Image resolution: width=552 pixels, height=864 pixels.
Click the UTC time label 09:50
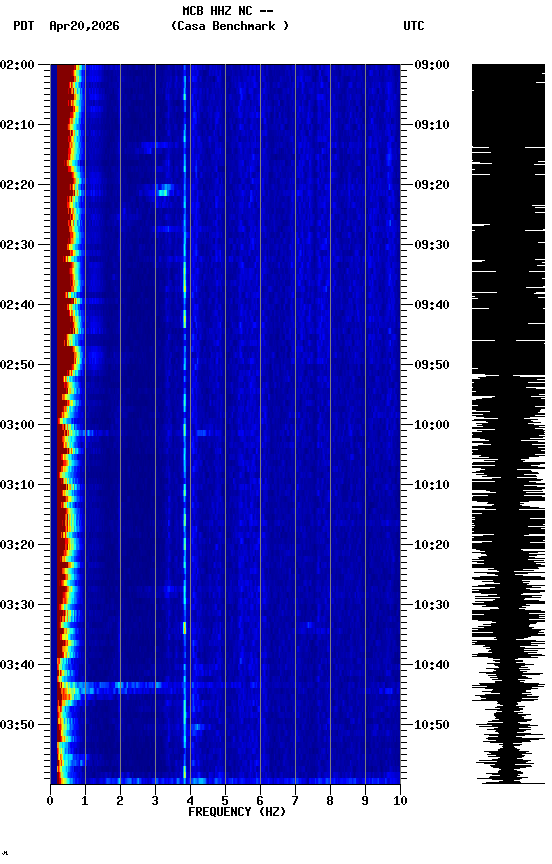click(432, 365)
